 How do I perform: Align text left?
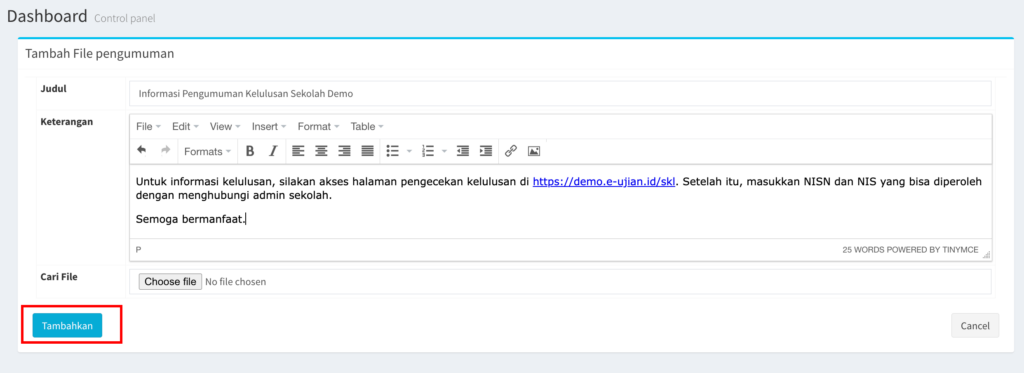(x=298, y=151)
